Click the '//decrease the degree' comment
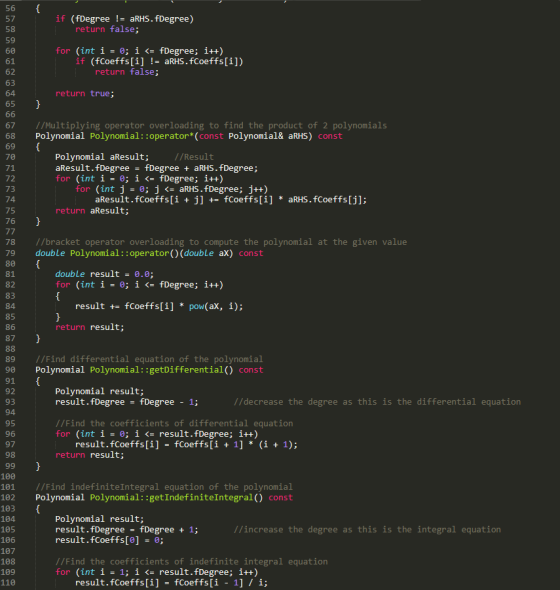 [377, 402]
